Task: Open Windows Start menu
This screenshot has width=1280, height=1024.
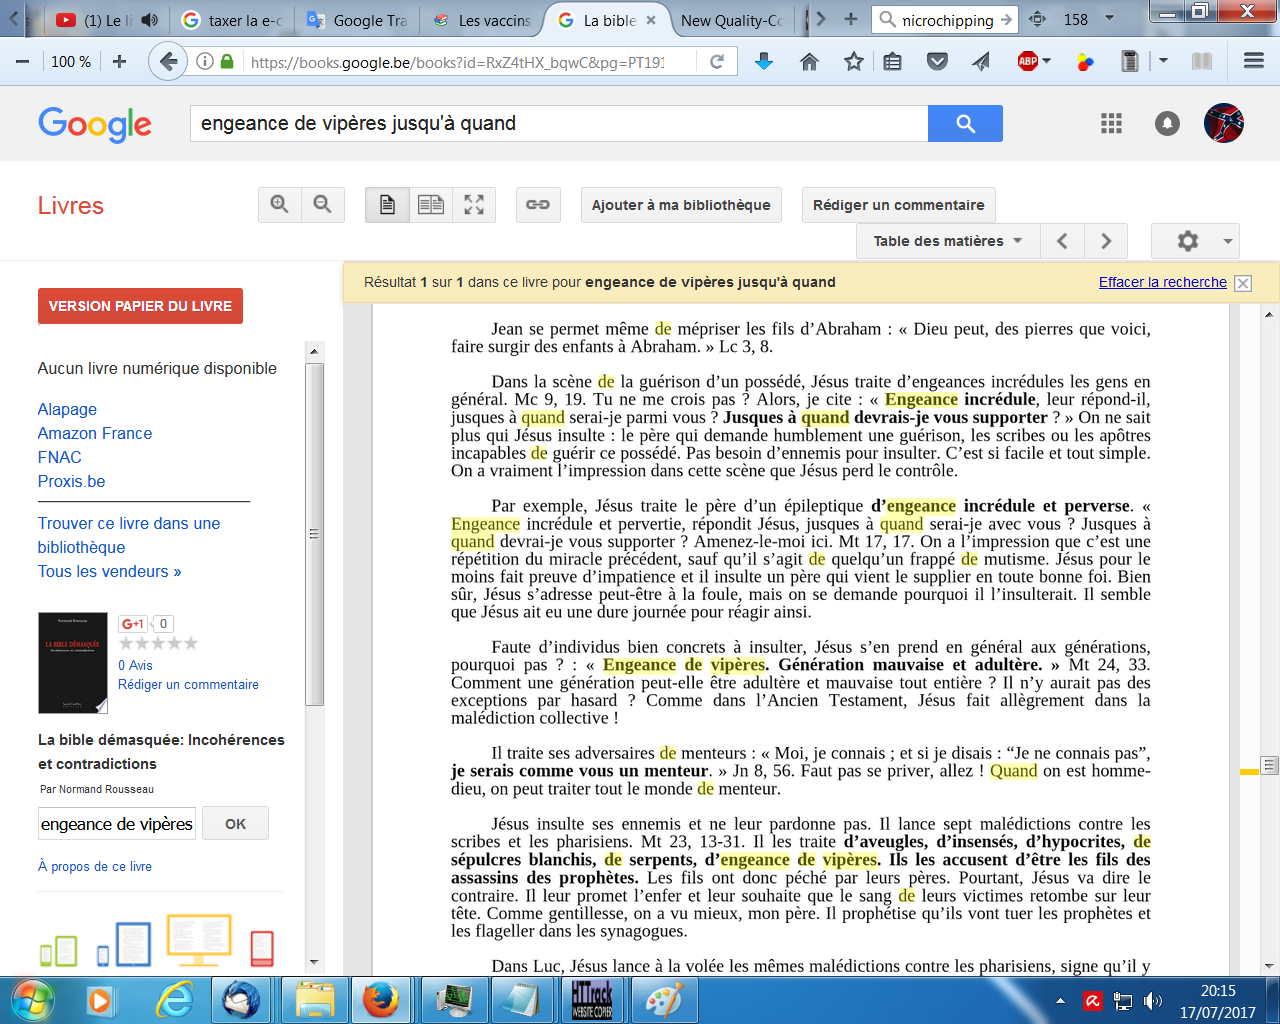Action: click(x=31, y=1000)
